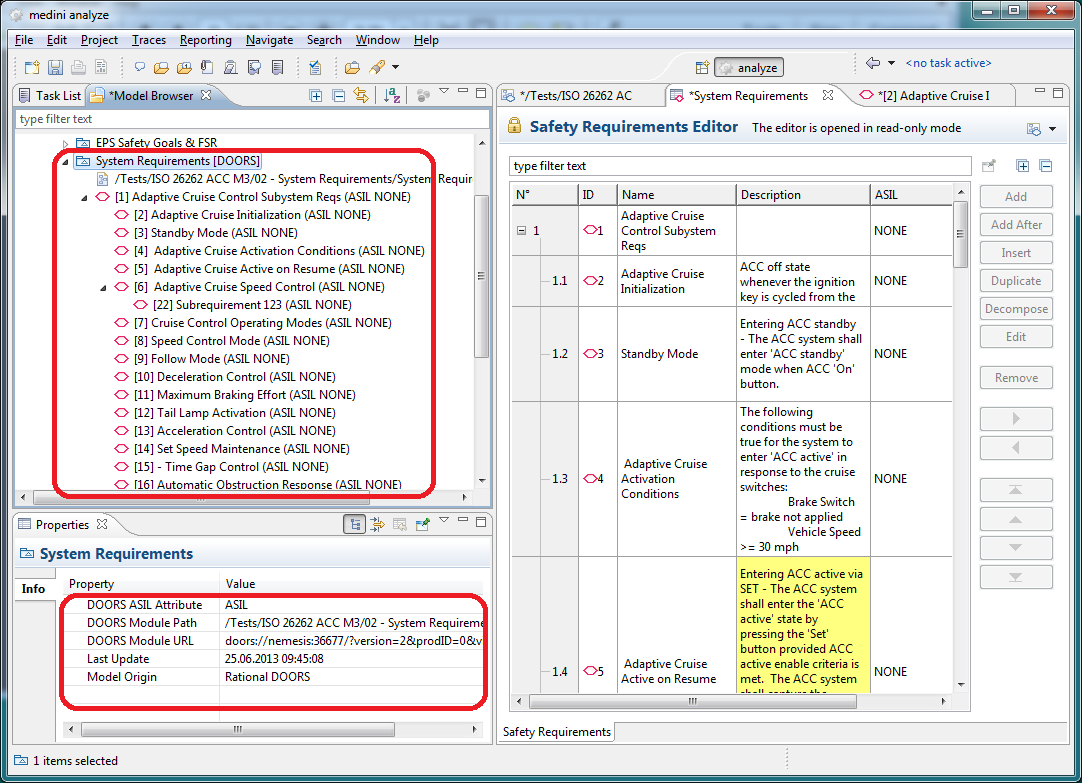Click Link with Editor arrows in Model Browser
The height and width of the screenshot is (783, 1082).
point(362,96)
